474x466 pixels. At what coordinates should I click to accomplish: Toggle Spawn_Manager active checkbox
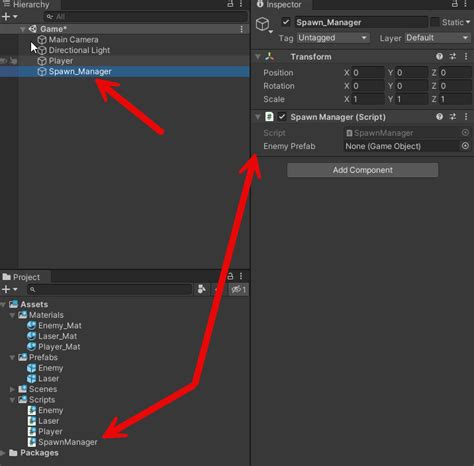coord(286,22)
